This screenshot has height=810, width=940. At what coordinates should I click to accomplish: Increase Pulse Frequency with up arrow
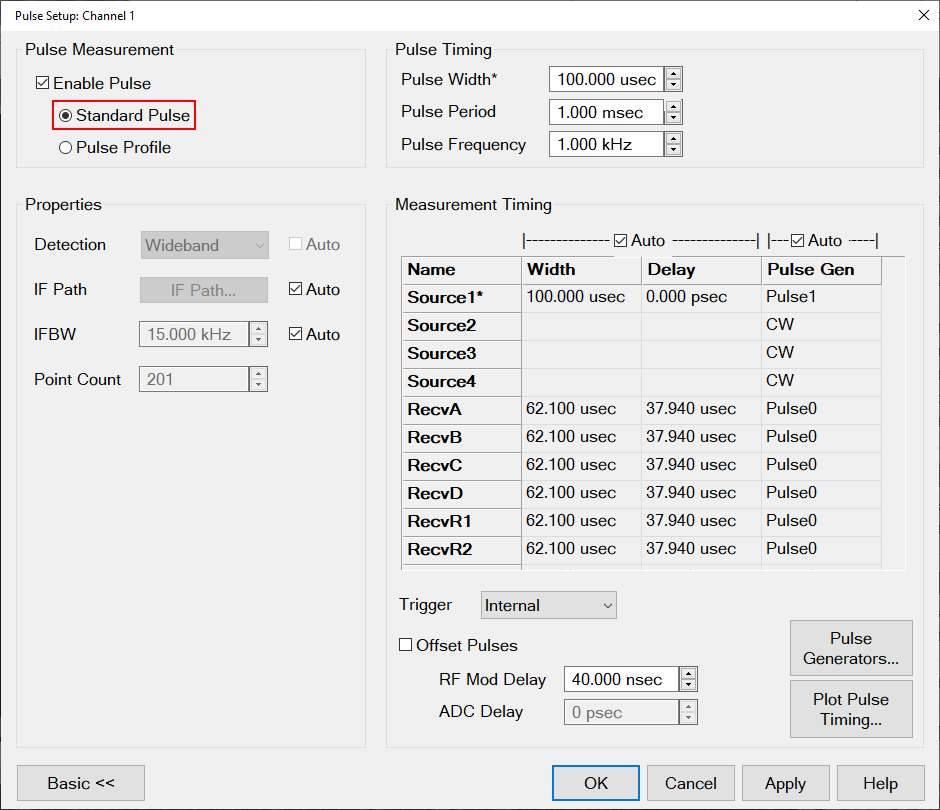pos(674,138)
